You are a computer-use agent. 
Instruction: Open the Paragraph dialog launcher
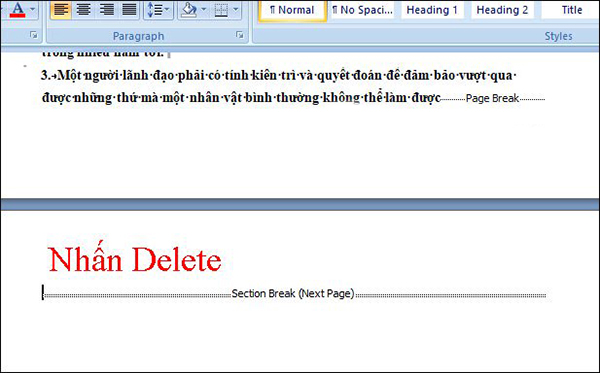tap(240, 35)
